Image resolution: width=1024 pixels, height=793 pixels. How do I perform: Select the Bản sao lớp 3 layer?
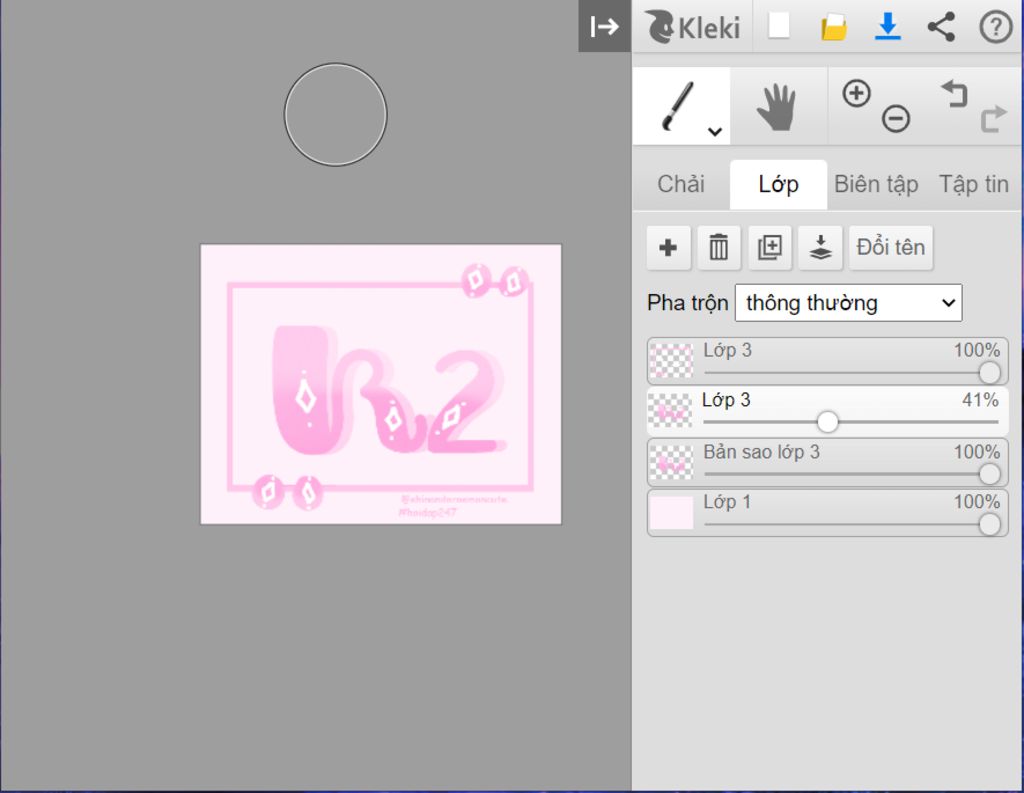pos(827,462)
